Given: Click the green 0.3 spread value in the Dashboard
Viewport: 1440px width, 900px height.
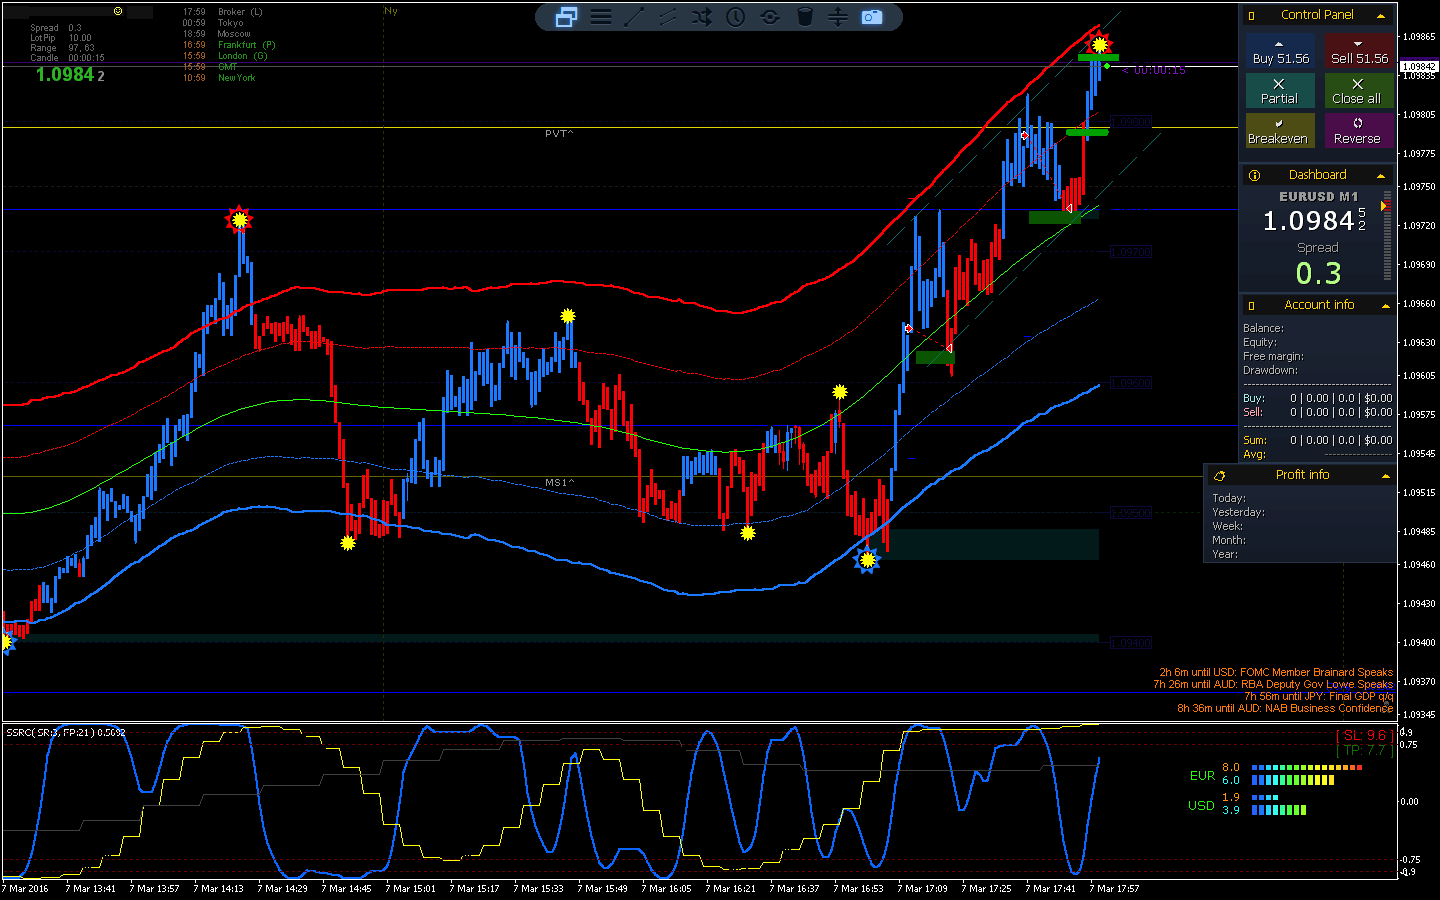Looking at the screenshot, I should pyautogui.click(x=1318, y=273).
